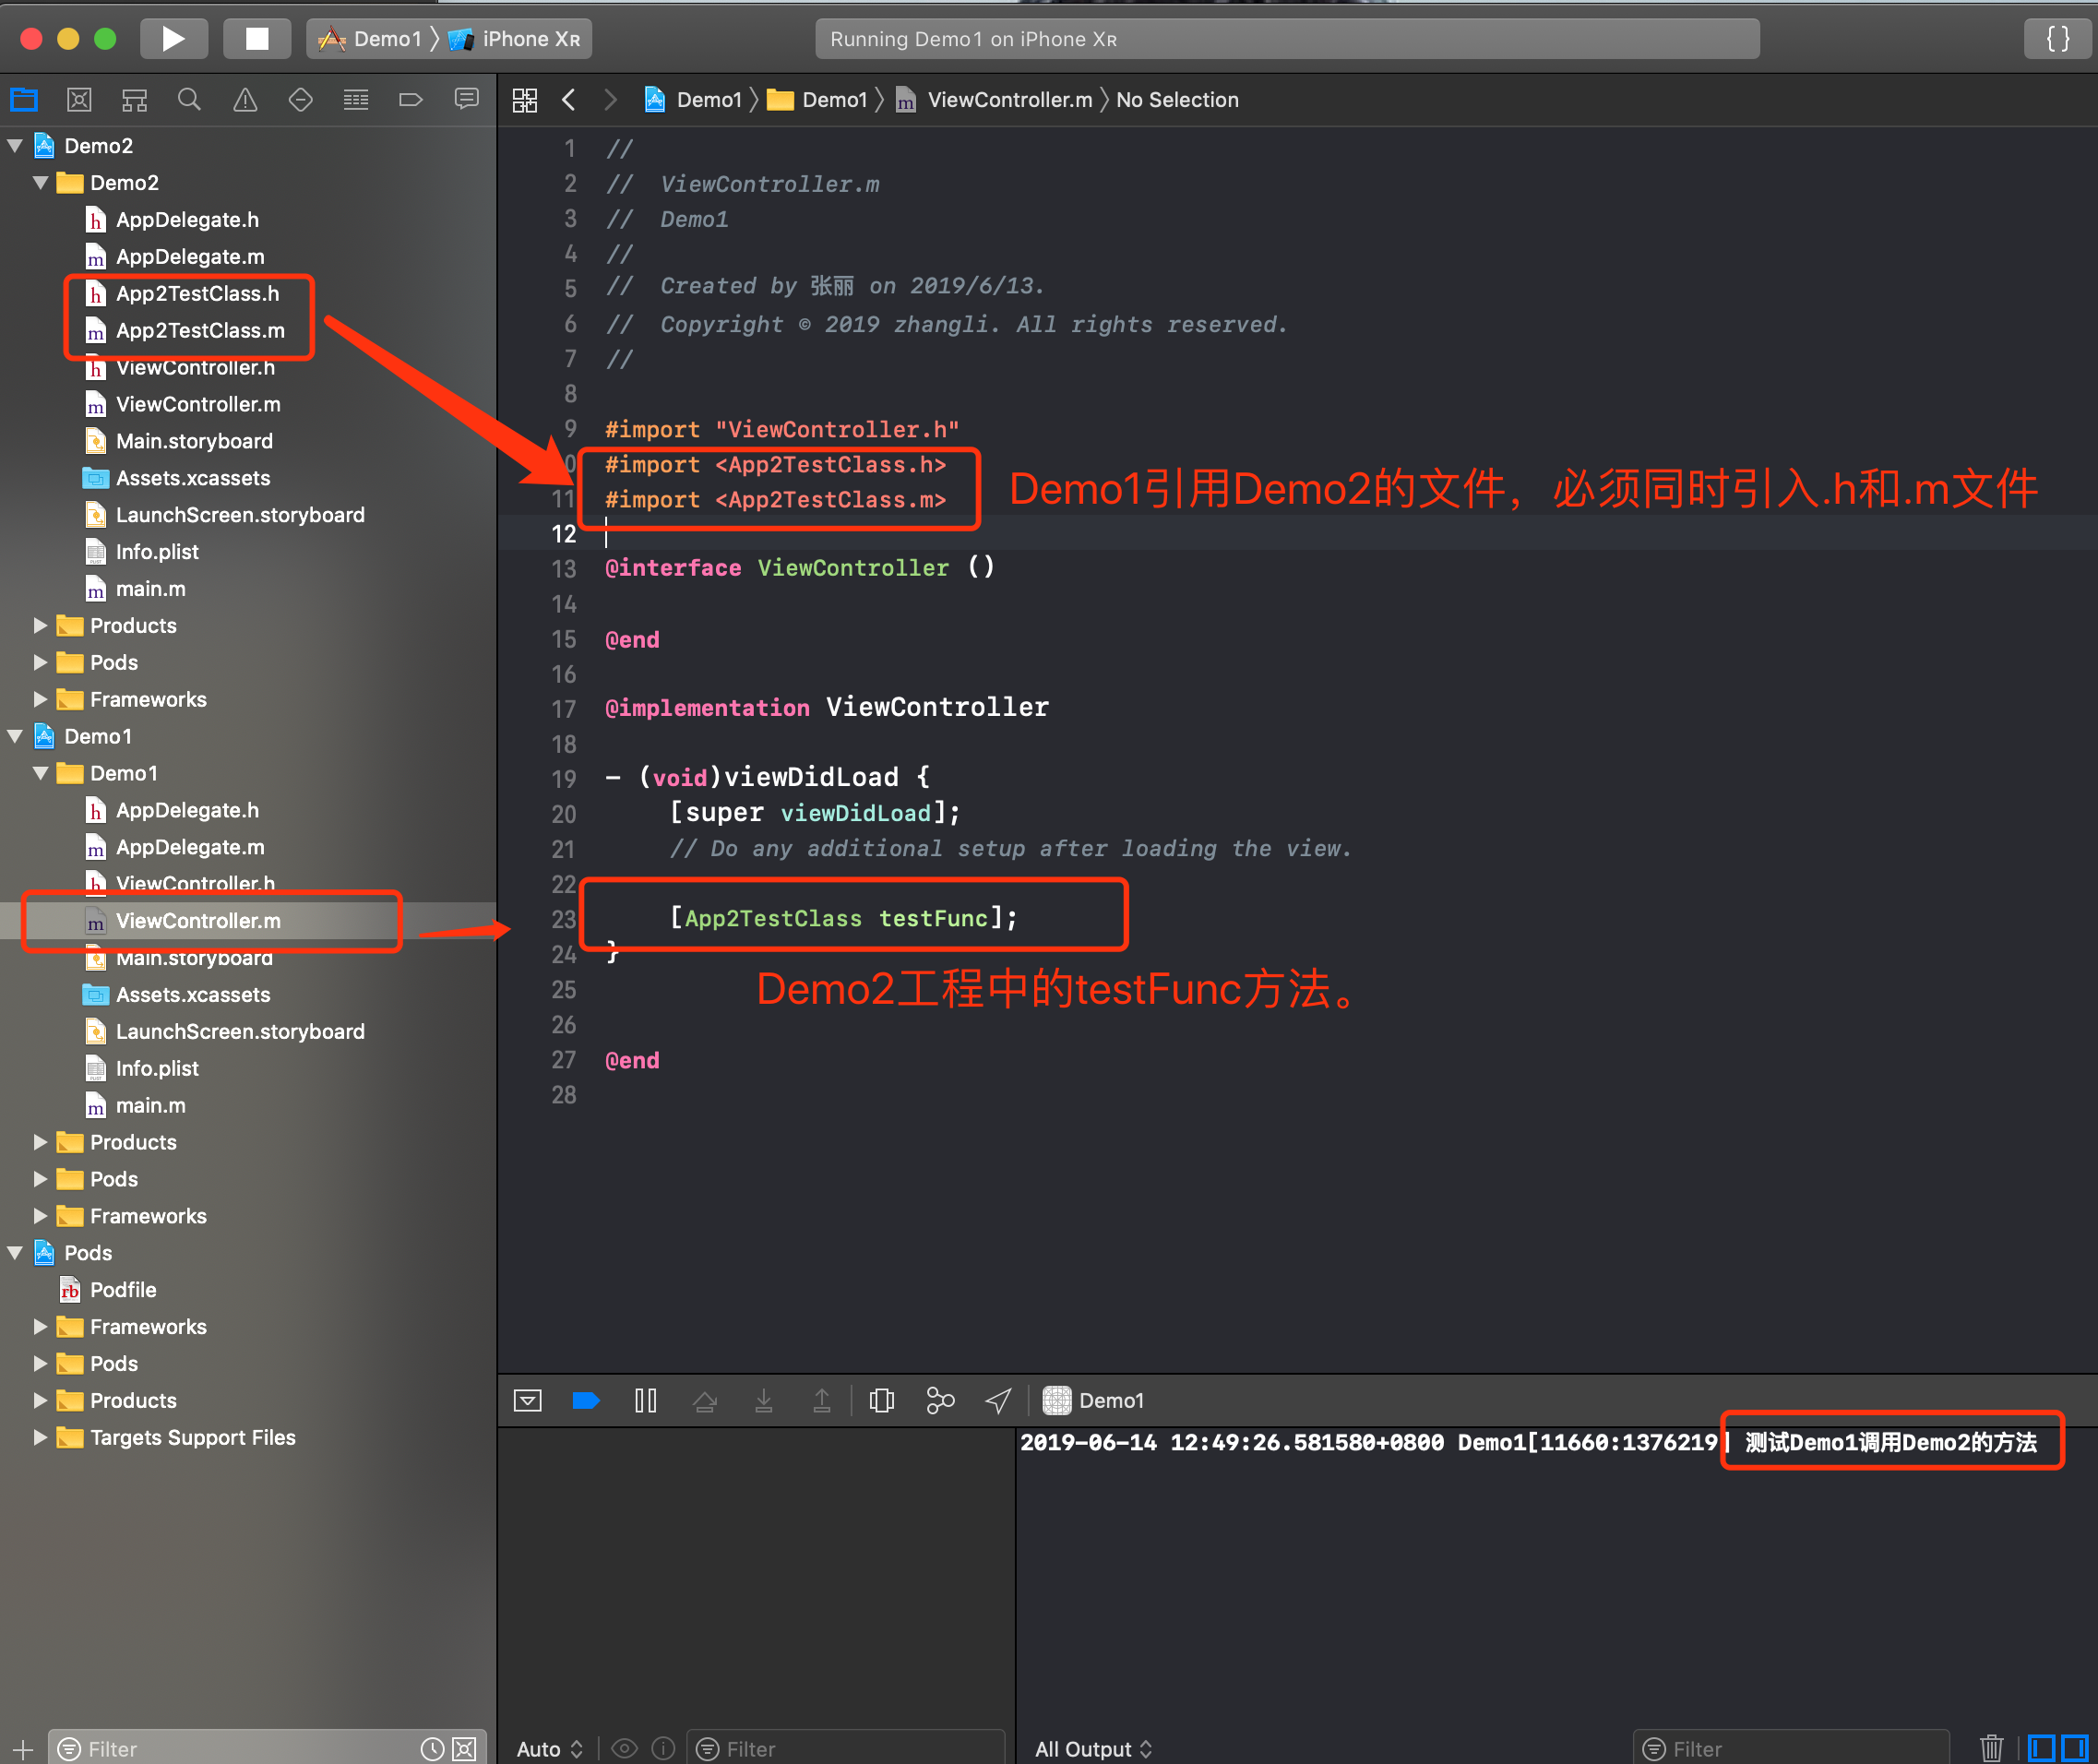This screenshot has height=1764, width=2098.
Task: Show the Project navigator
Action: click(x=24, y=100)
